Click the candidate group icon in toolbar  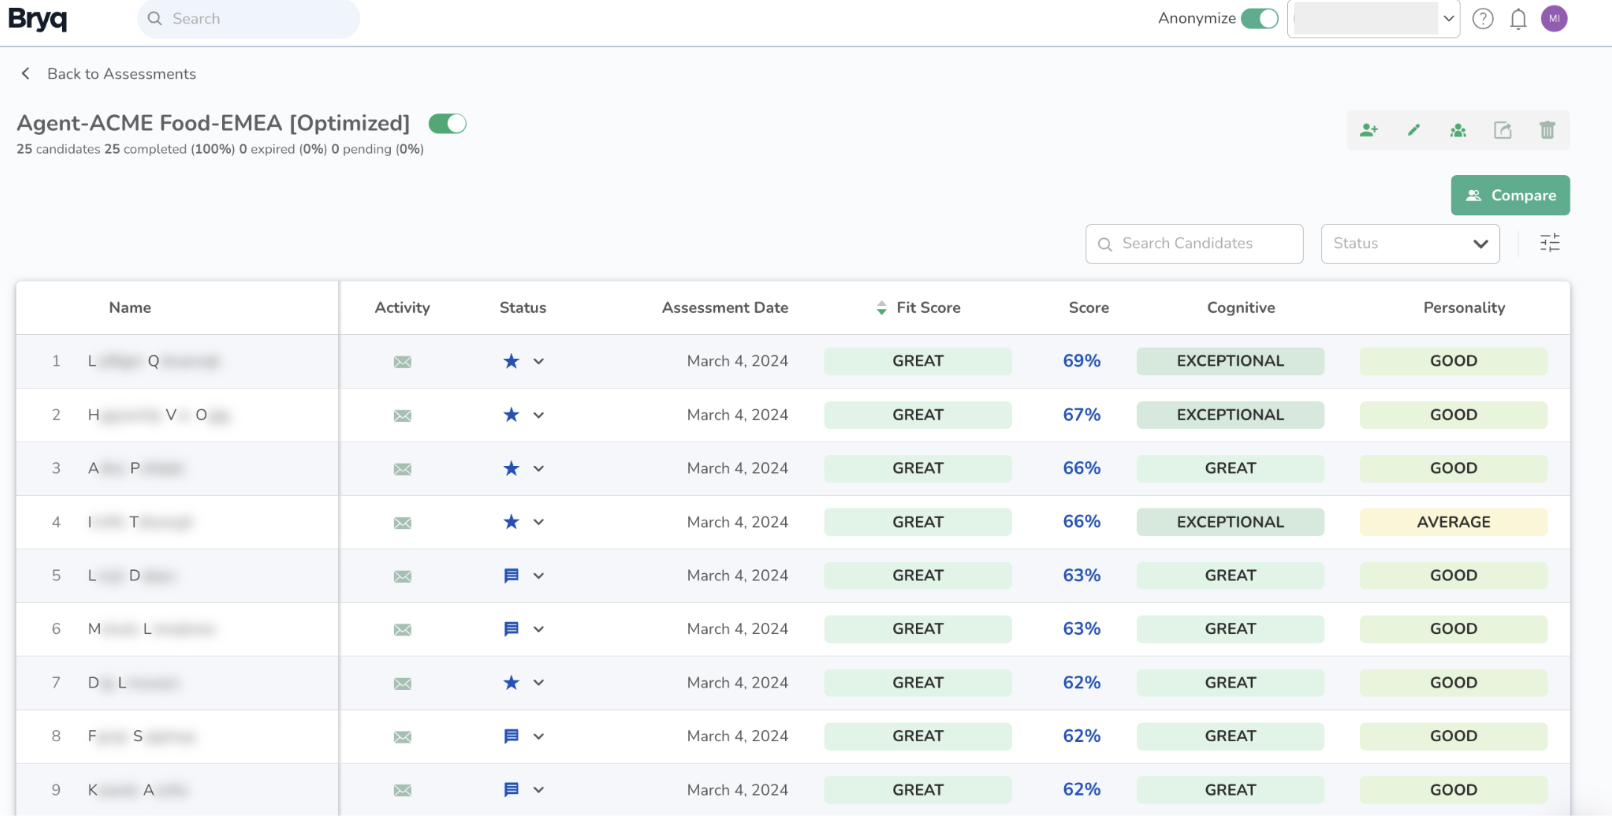point(1458,130)
